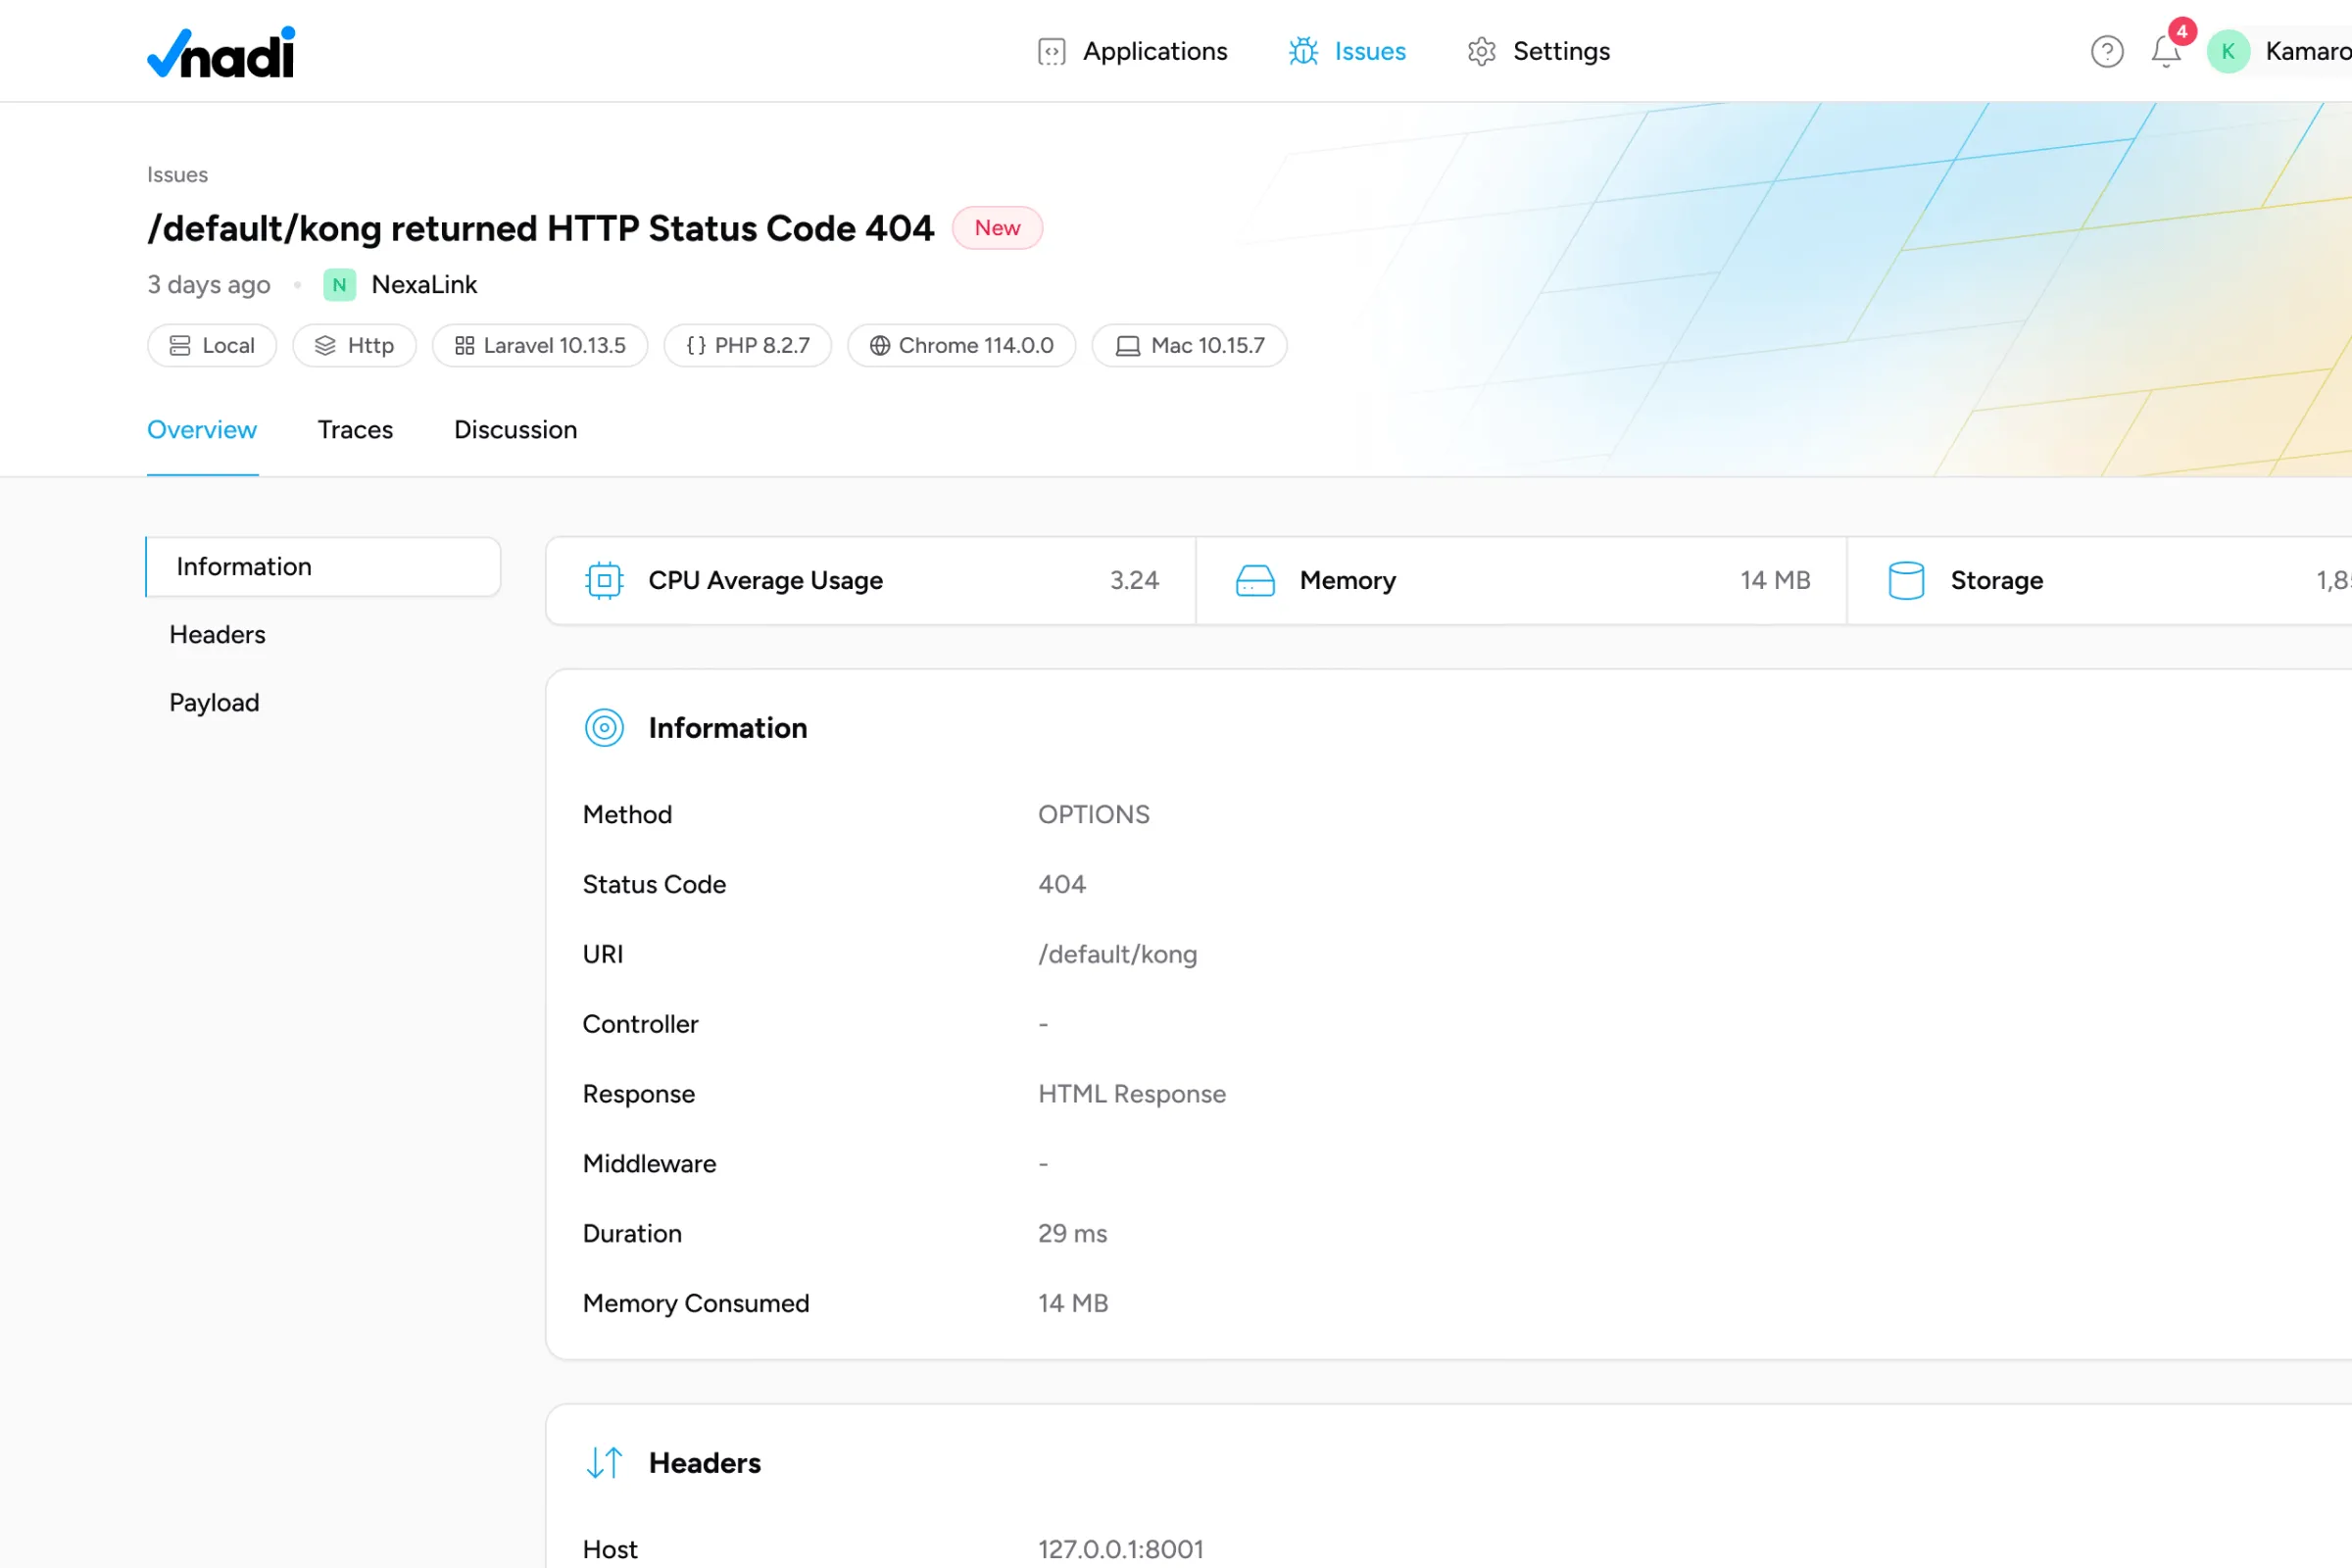2352x1568 pixels.
Task: Click the Memory drive icon
Action: click(1255, 581)
